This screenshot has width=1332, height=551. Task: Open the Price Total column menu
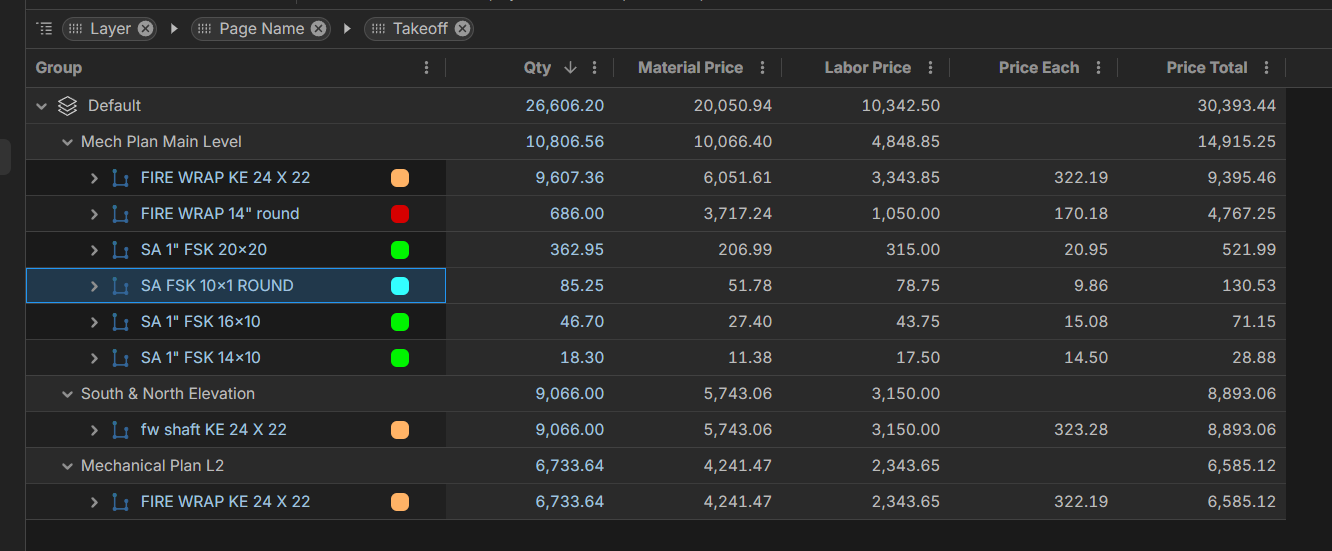pyautogui.click(x=1267, y=68)
